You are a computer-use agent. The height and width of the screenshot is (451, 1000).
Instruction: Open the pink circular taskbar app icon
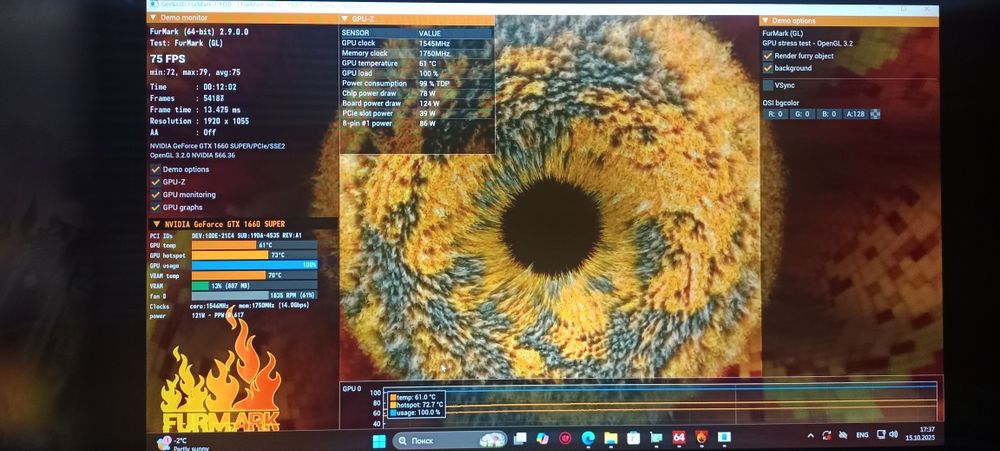(x=565, y=439)
